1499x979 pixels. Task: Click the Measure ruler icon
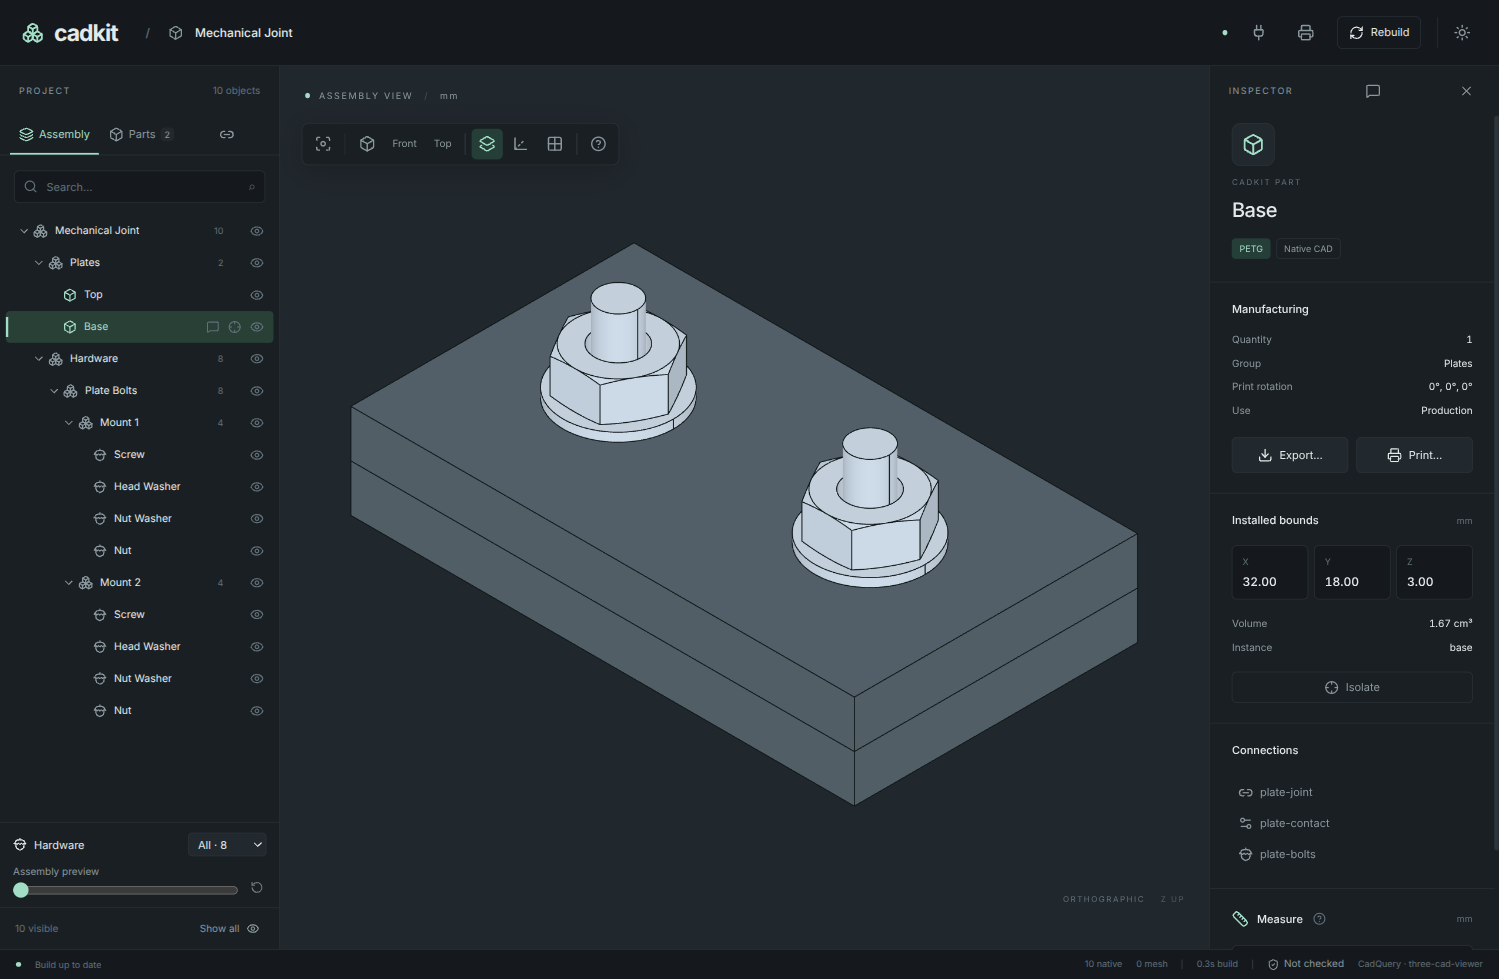tap(1240, 919)
